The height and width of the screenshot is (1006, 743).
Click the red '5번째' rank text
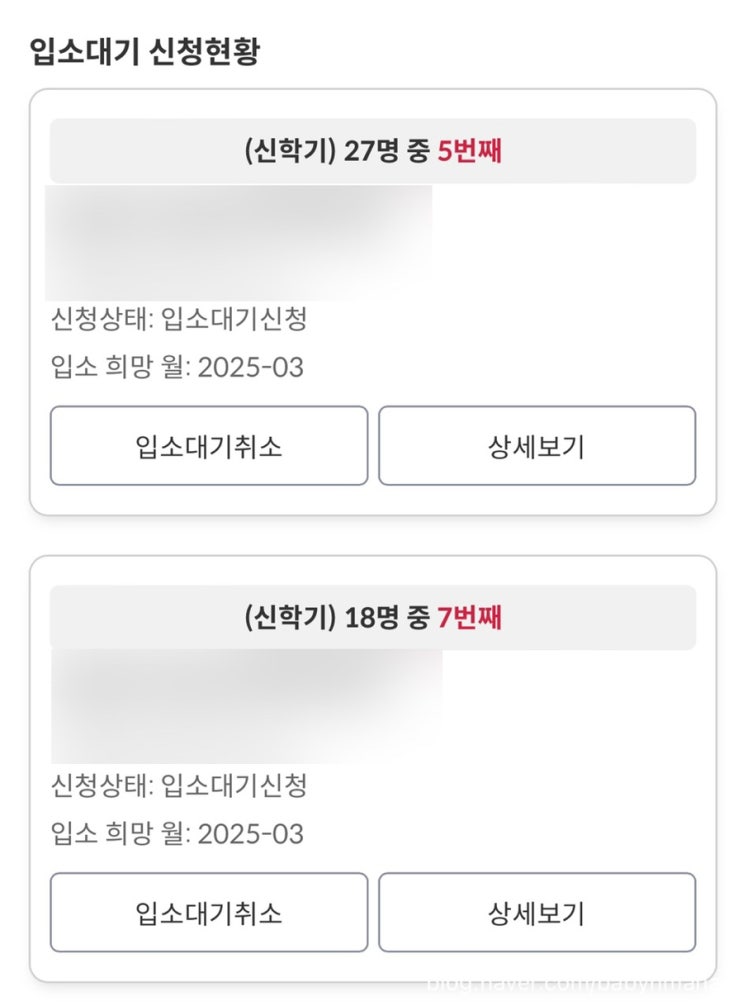click(x=469, y=151)
